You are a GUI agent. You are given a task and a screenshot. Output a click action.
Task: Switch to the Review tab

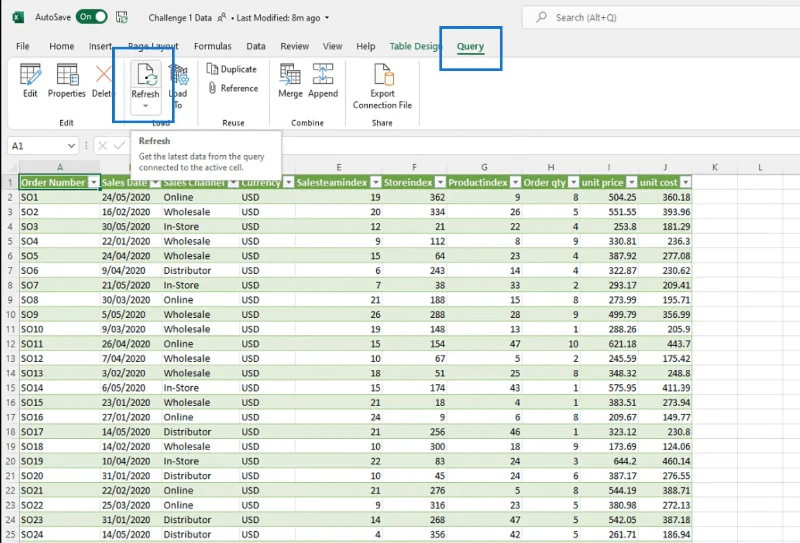294,46
